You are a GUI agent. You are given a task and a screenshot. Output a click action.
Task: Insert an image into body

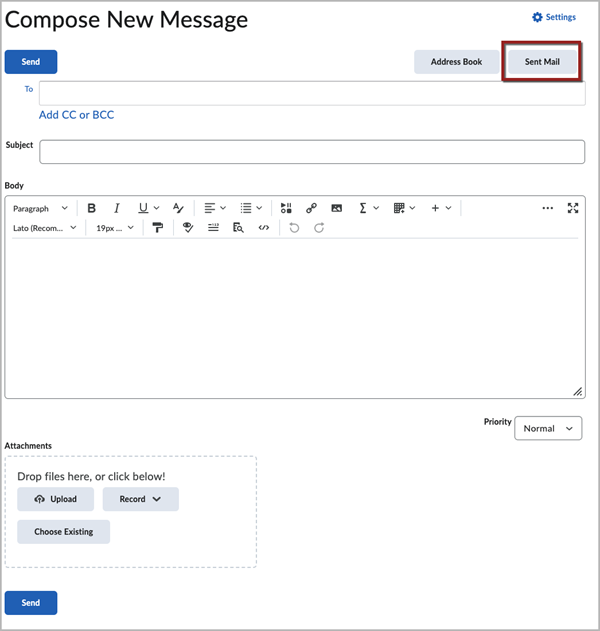pos(336,208)
